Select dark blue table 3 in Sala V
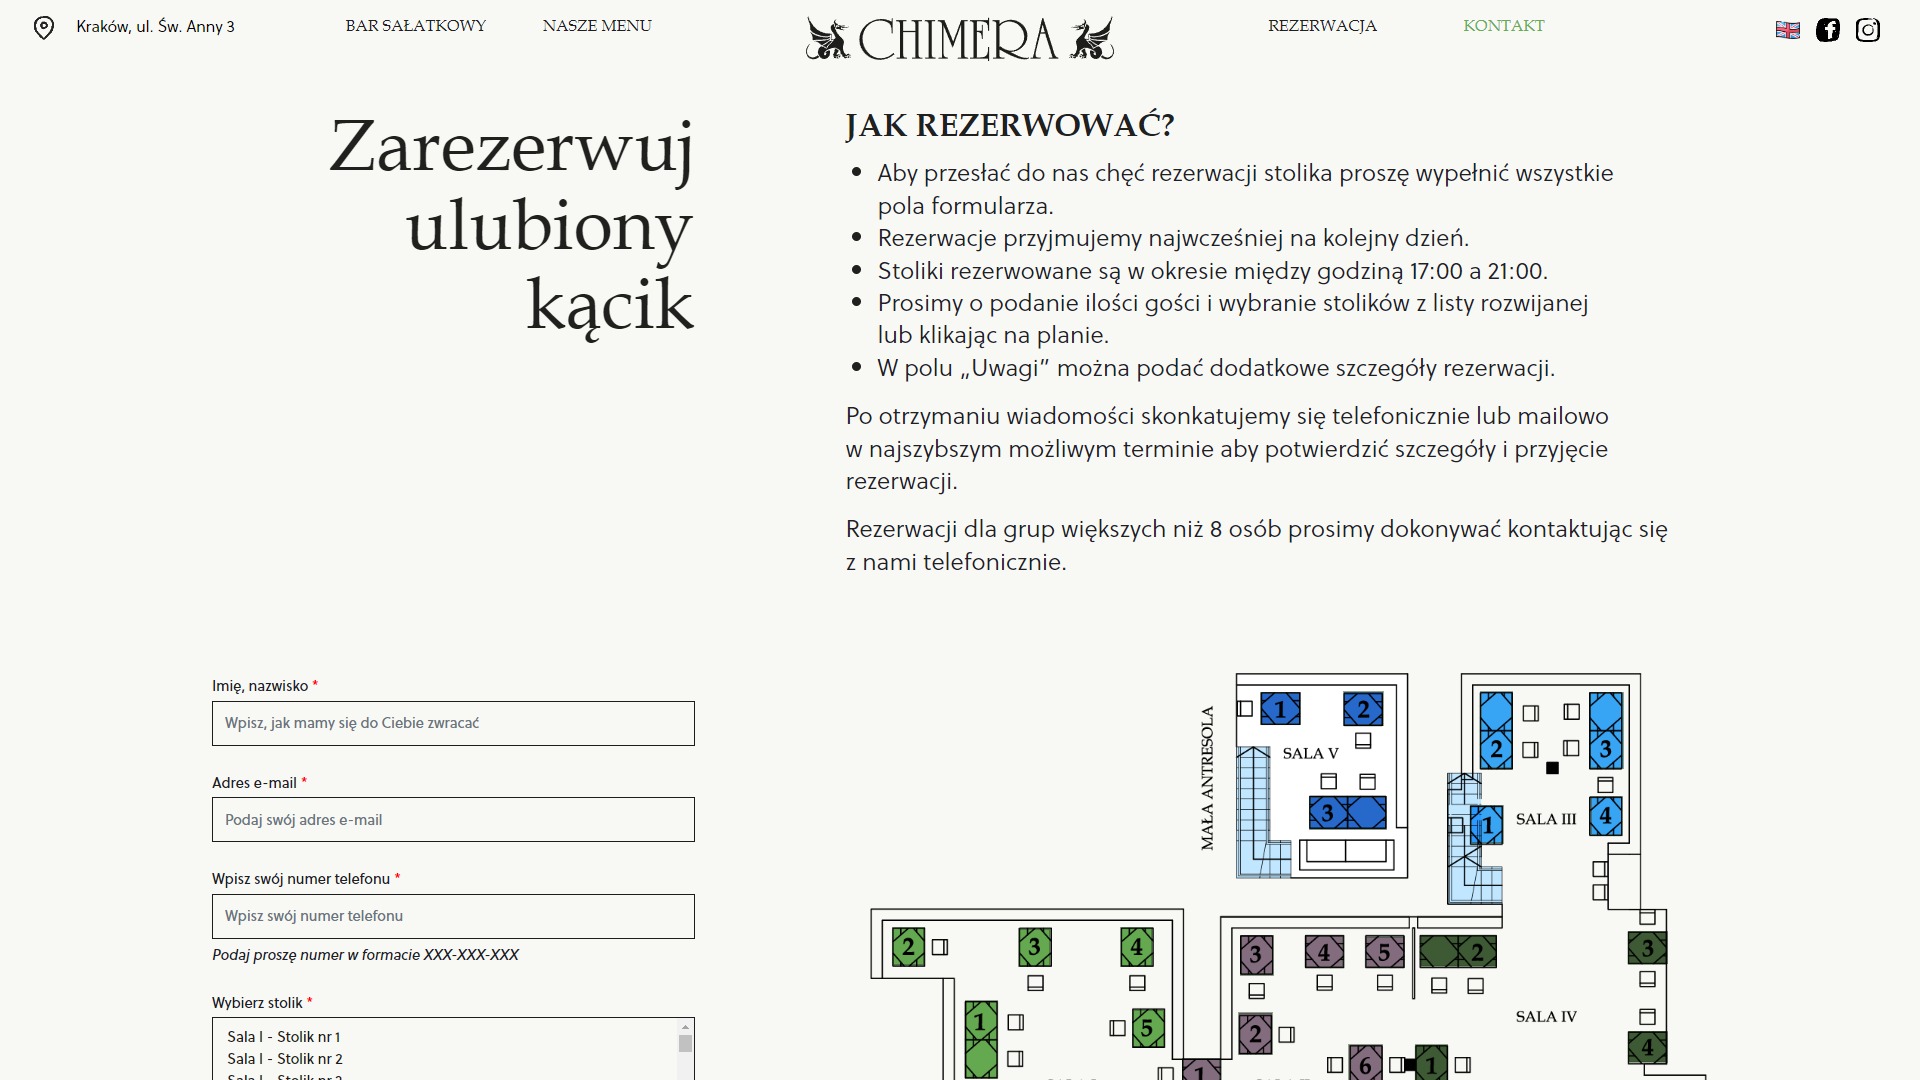This screenshot has height=1080, width=1920. tap(1348, 813)
